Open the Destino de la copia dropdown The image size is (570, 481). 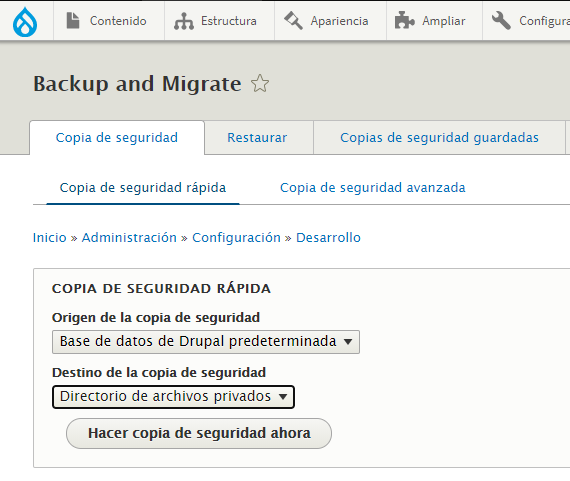point(173,397)
